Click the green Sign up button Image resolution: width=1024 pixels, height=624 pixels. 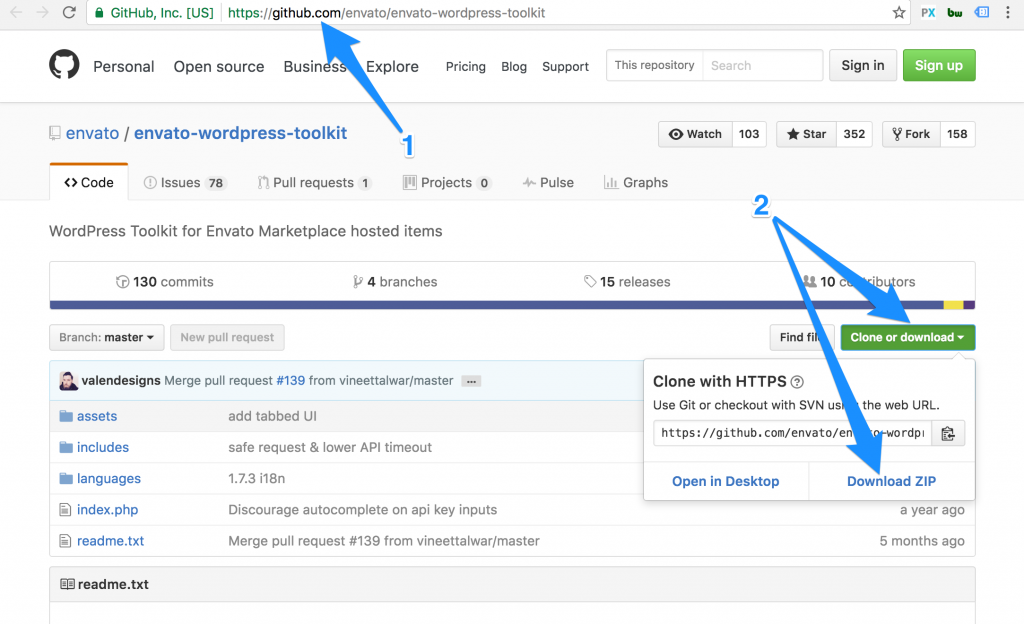coord(939,65)
